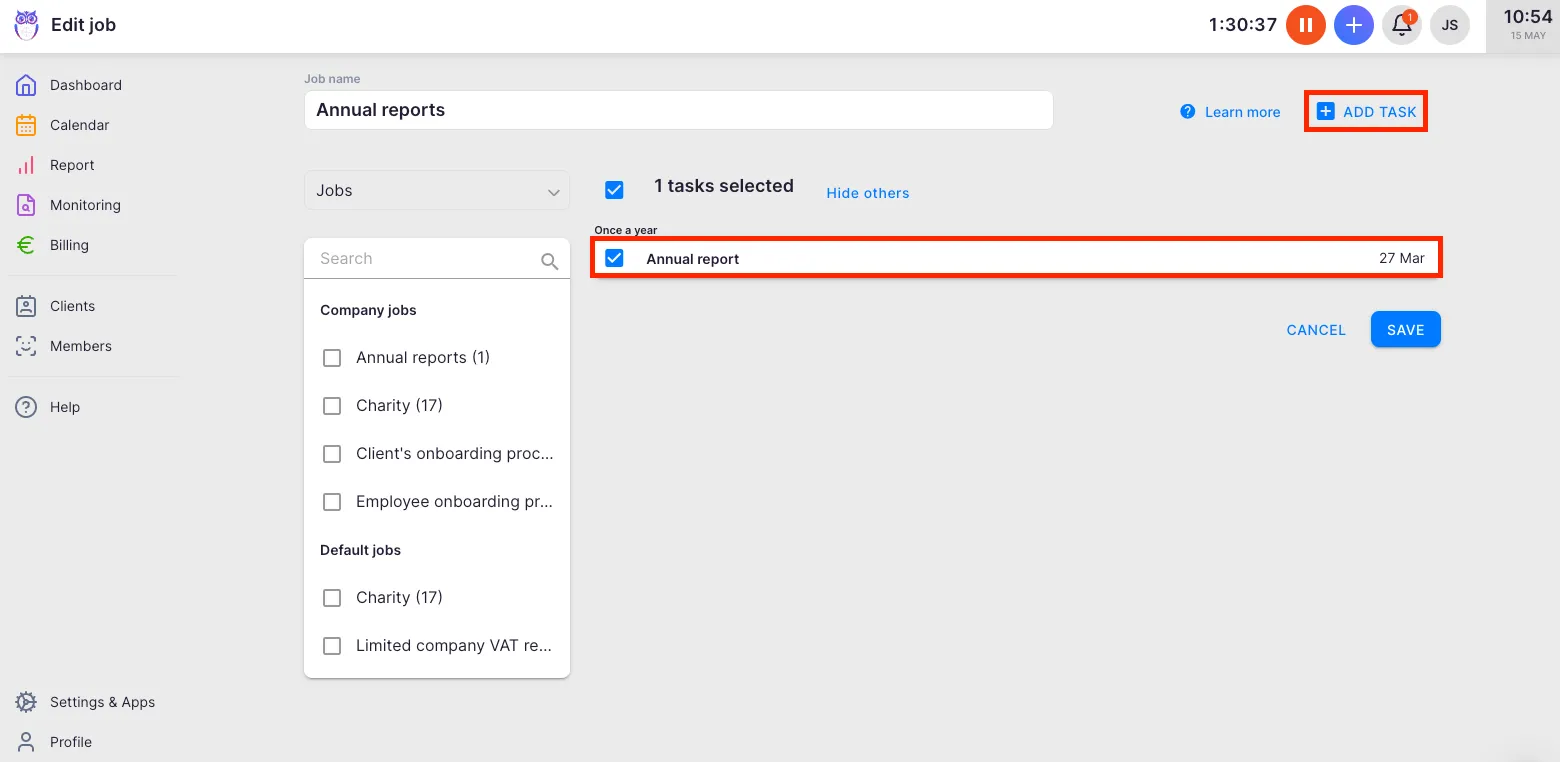Image resolution: width=1560 pixels, height=762 pixels.
Task: Click the Hide others link
Action: pyautogui.click(x=867, y=193)
